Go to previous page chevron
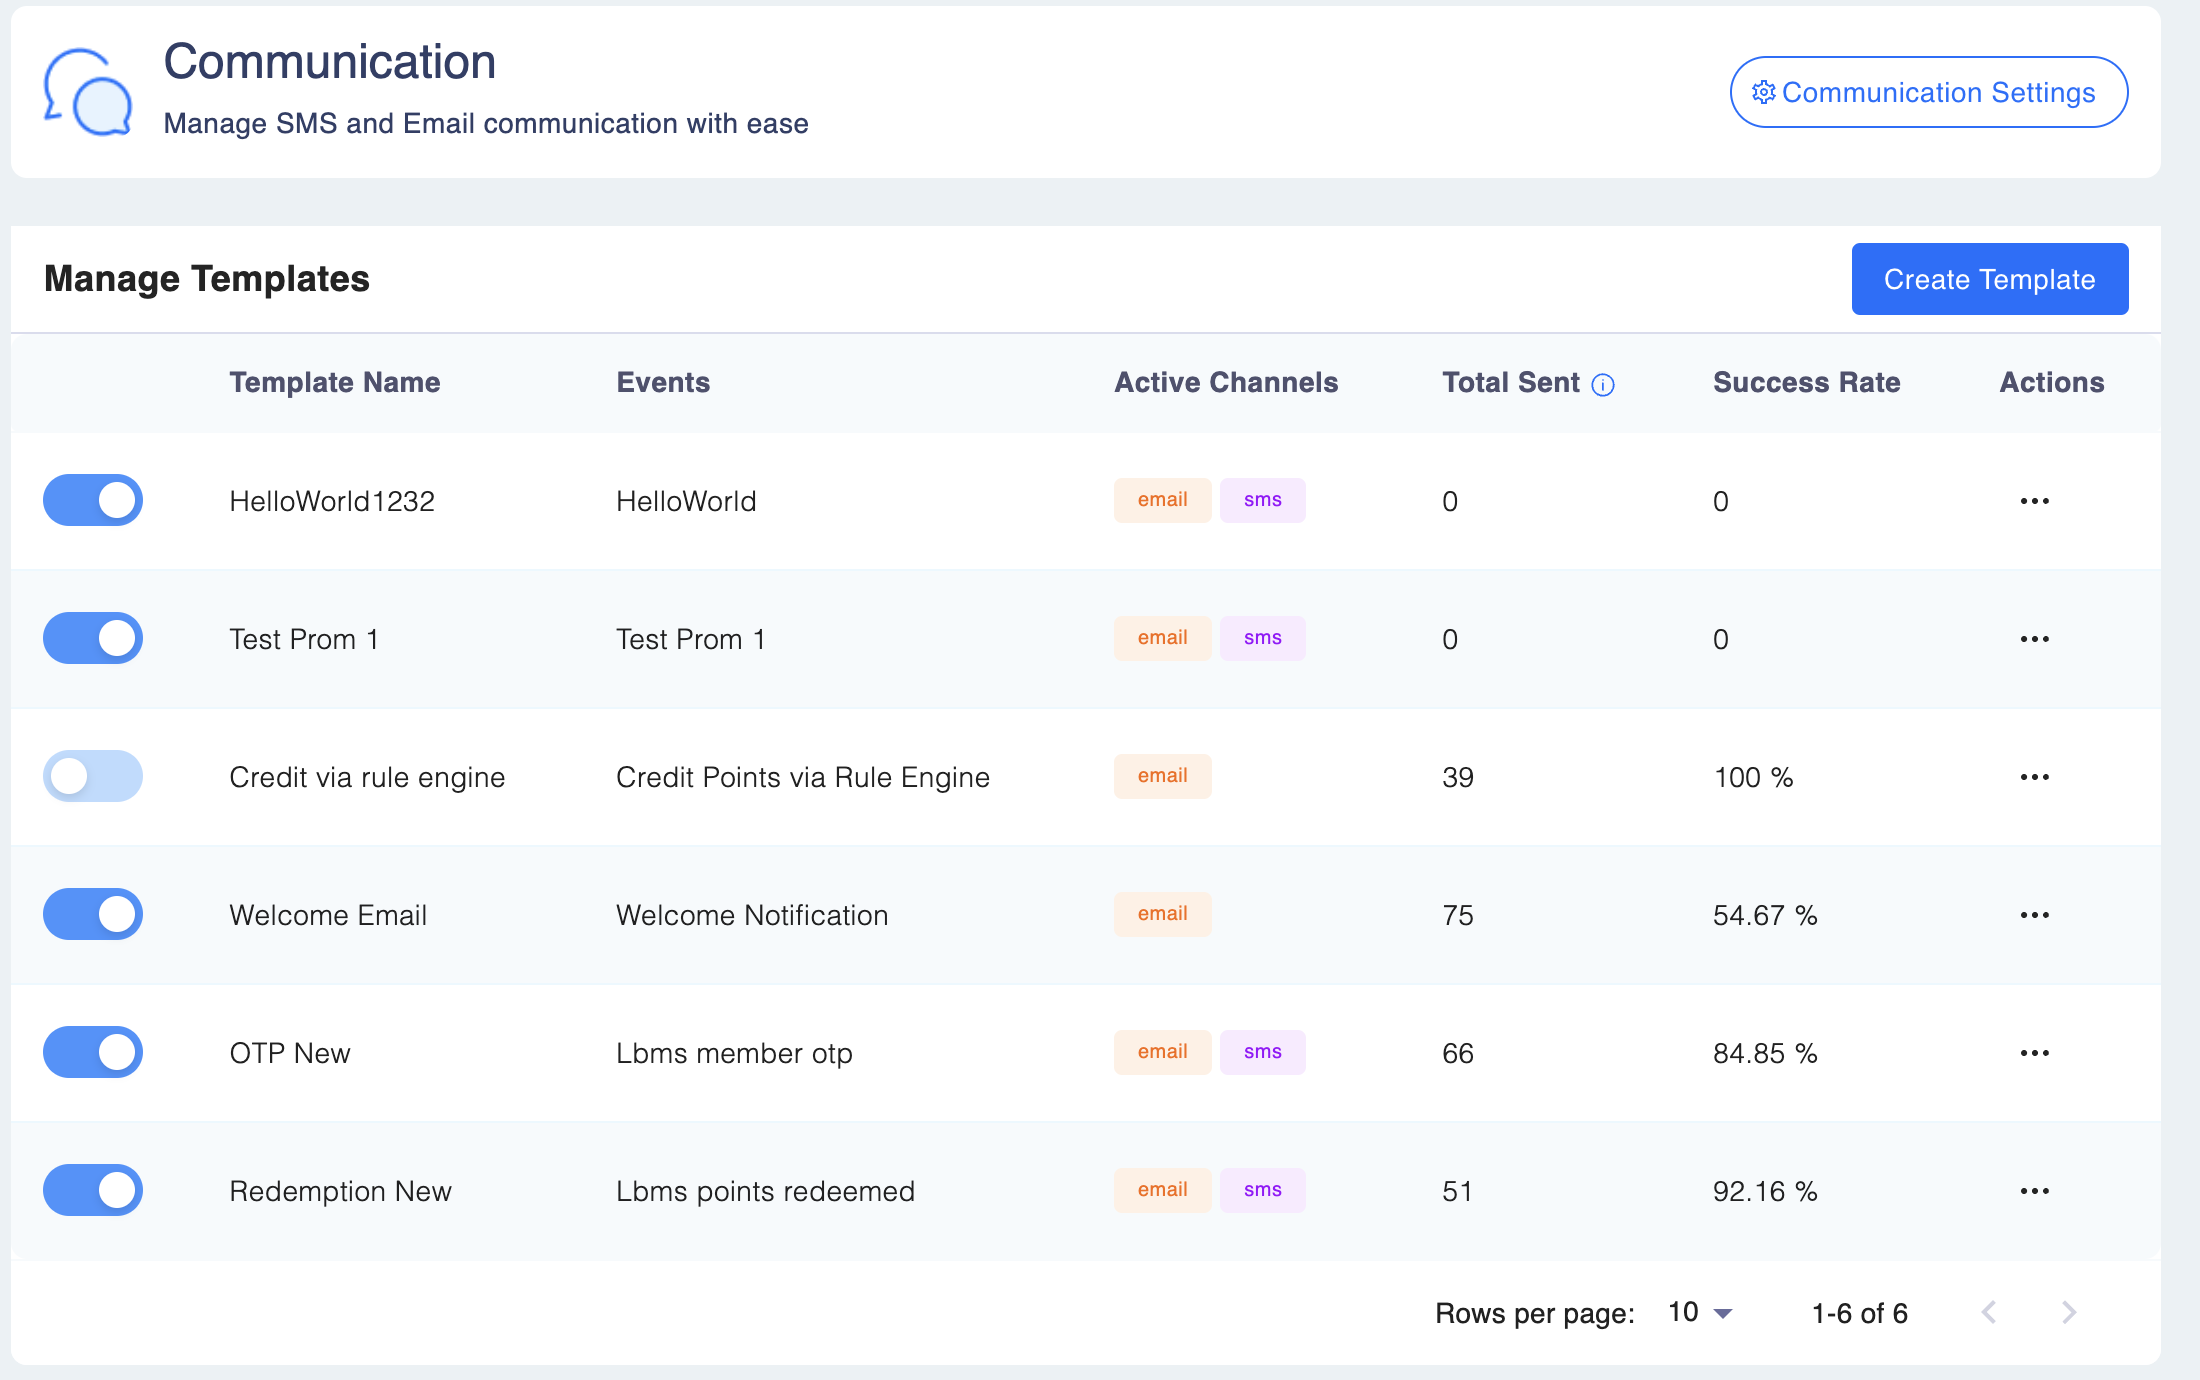Viewport: 2200px width, 1380px height. tap(1989, 1312)
